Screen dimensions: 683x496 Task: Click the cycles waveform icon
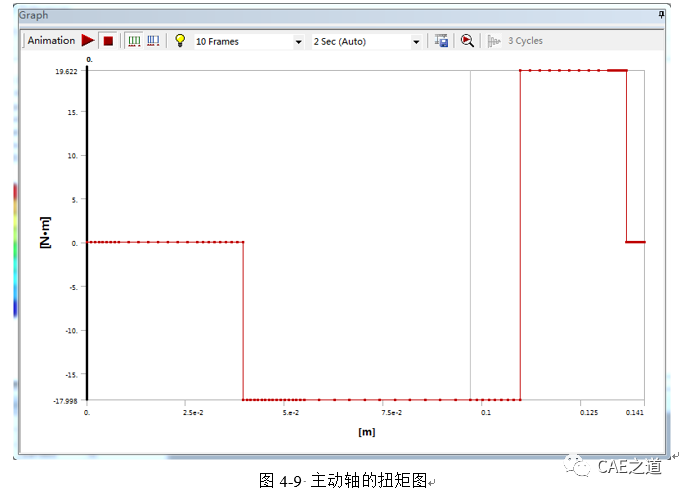point(494,41)
